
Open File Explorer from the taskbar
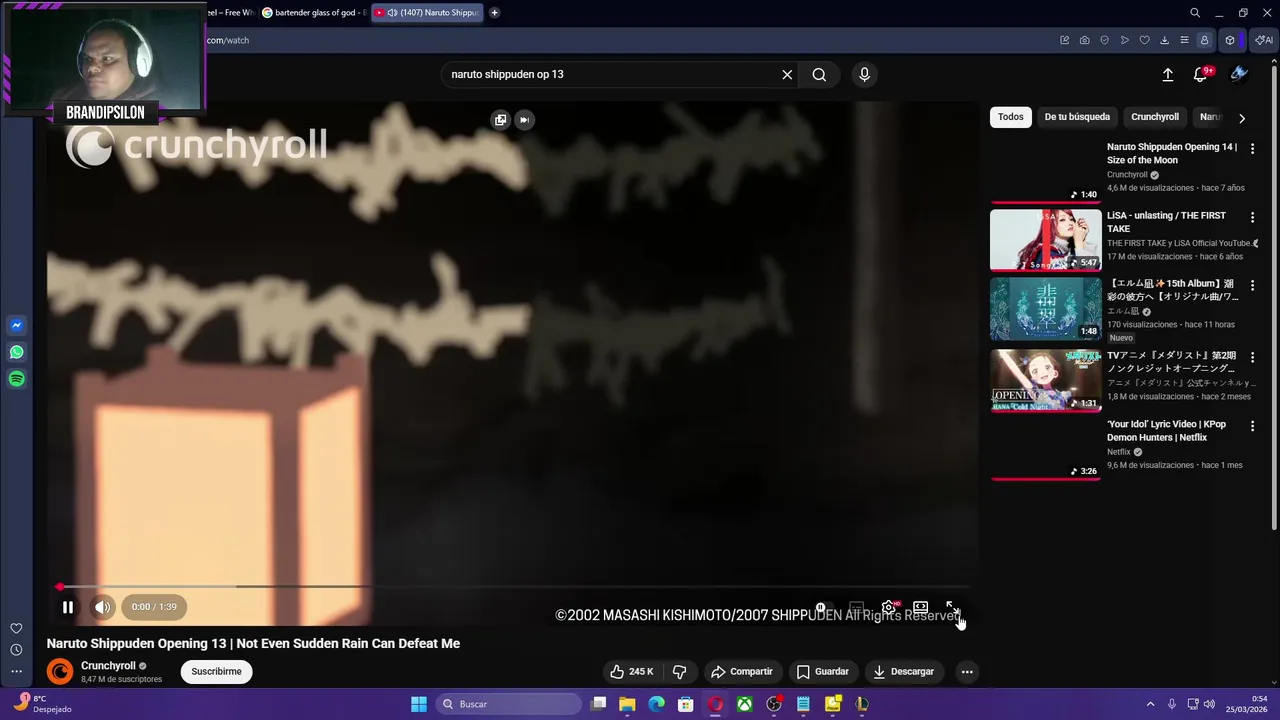(x=627, y=704)
